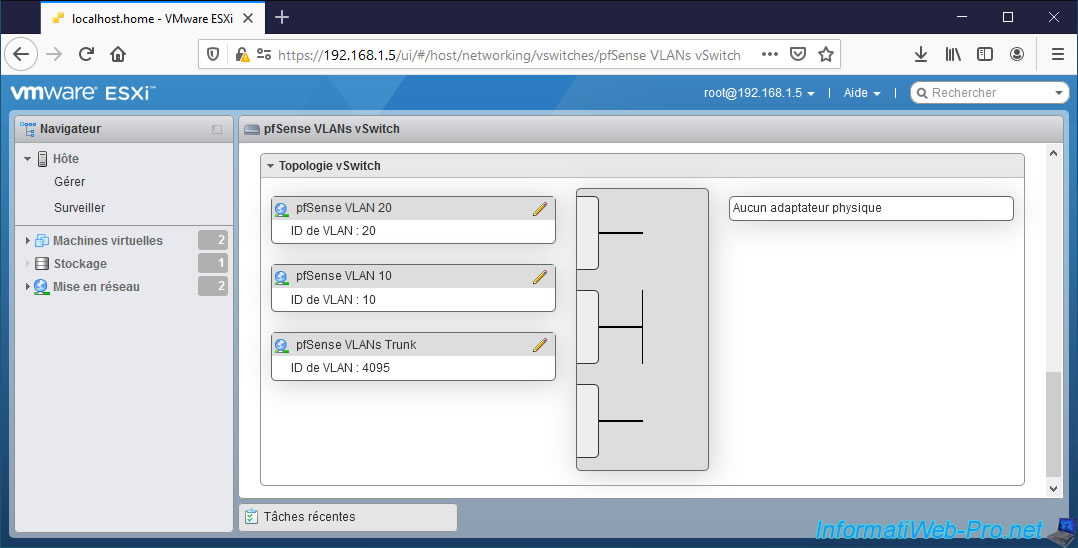The width and height of the screenshot is (1078, 548).
Task: Click the browser Back arrow button
Action: click(x=21, y=54)
